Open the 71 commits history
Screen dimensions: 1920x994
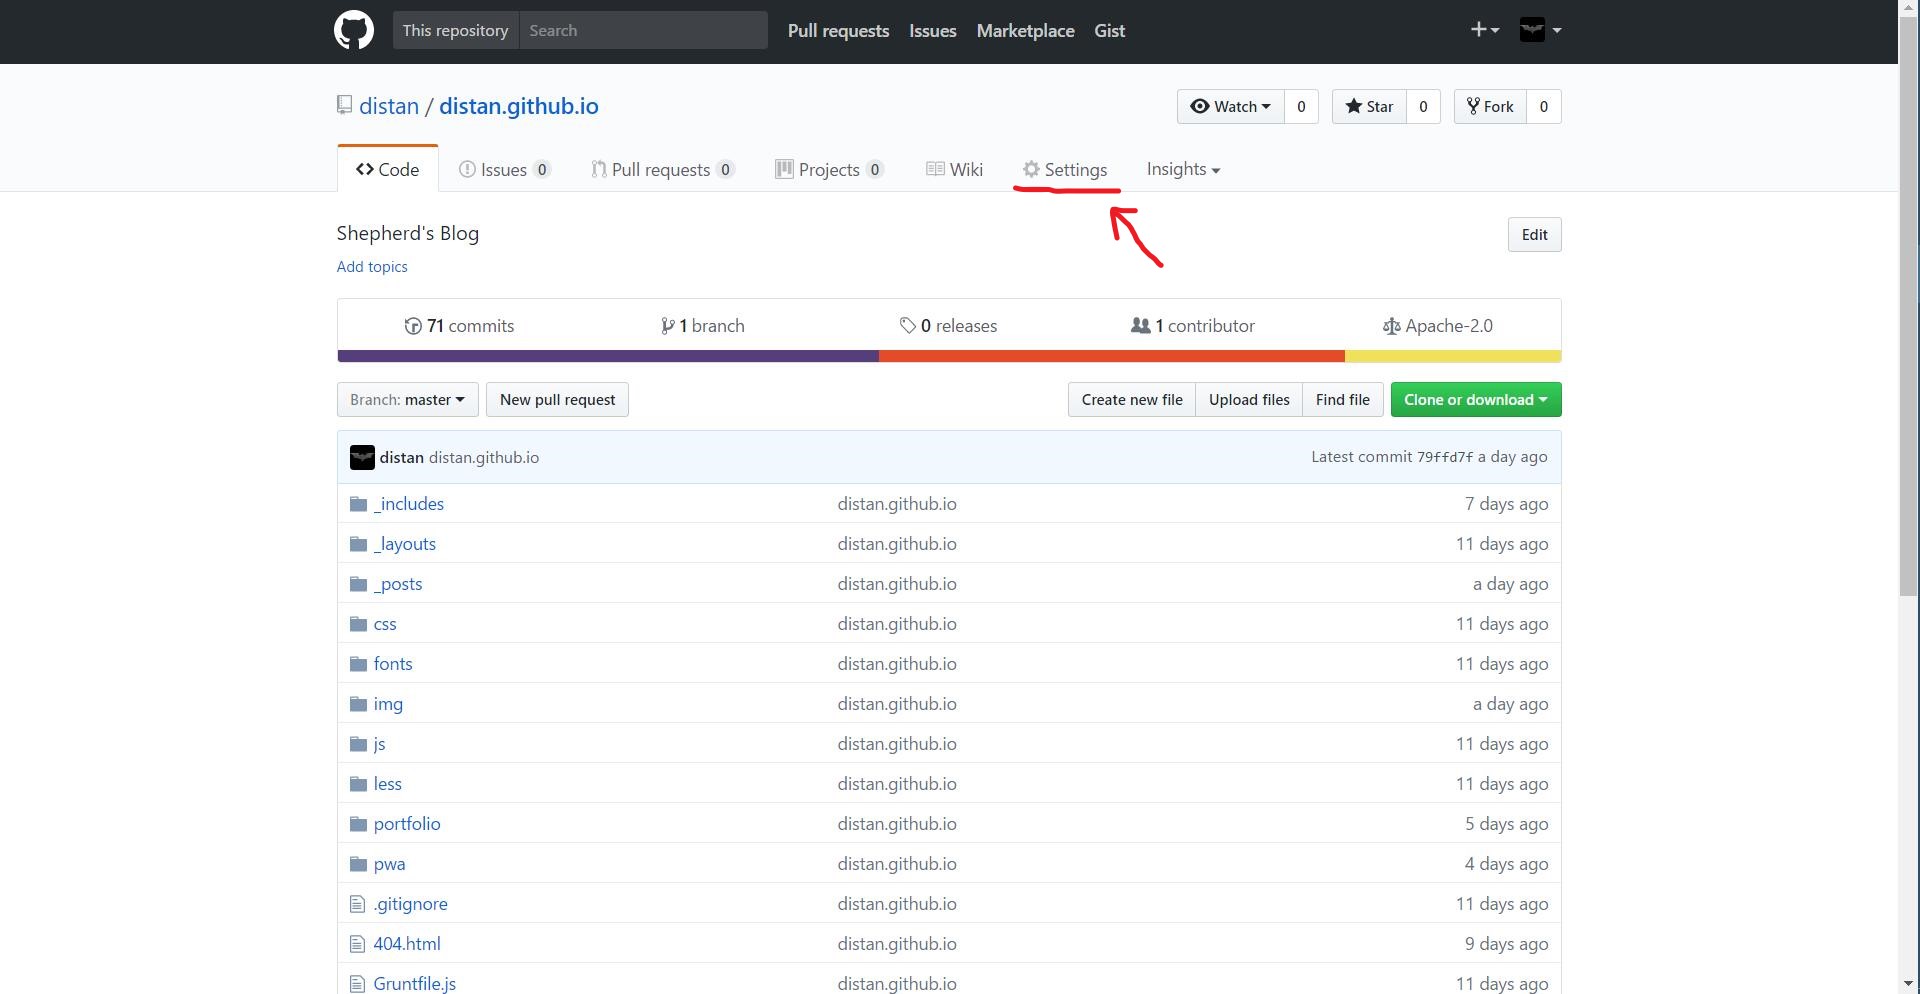(459, 326)
